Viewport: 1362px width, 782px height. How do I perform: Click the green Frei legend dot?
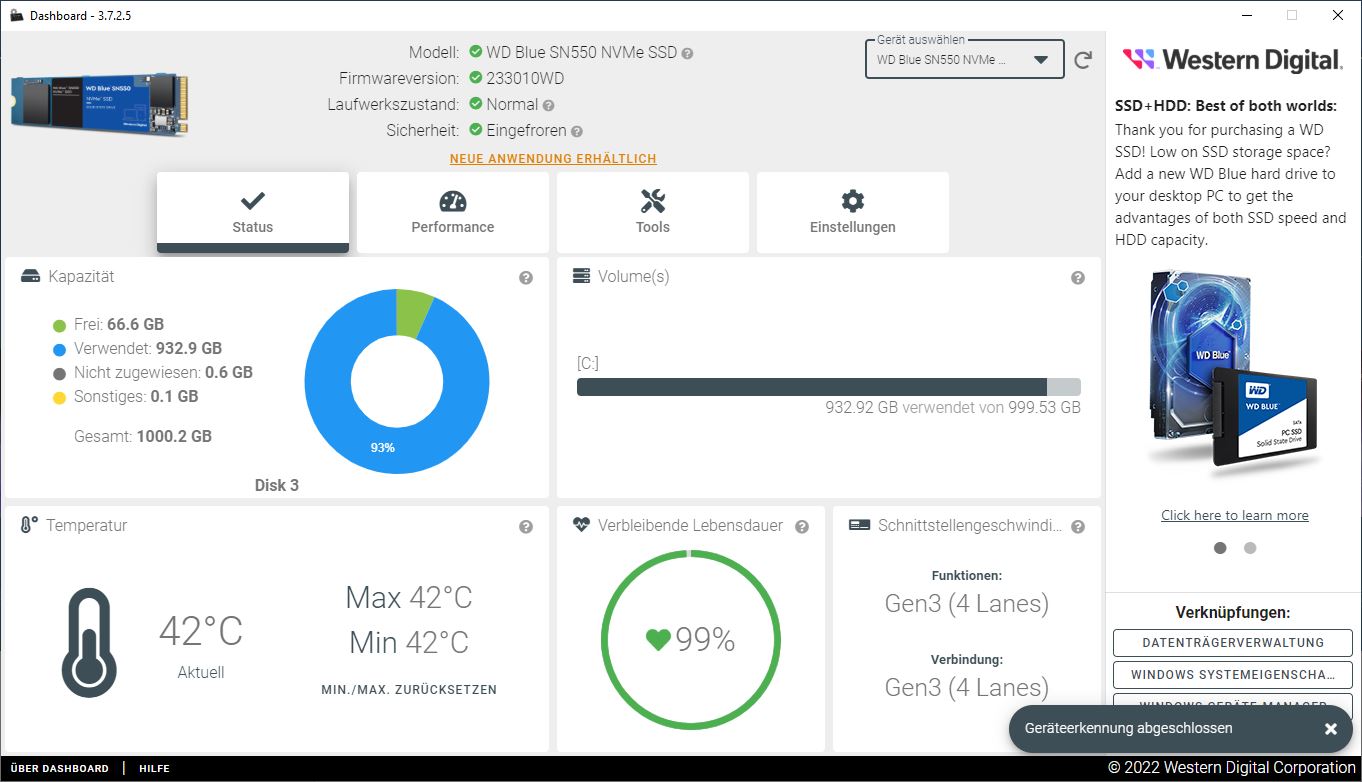click(x=60, y=325)
